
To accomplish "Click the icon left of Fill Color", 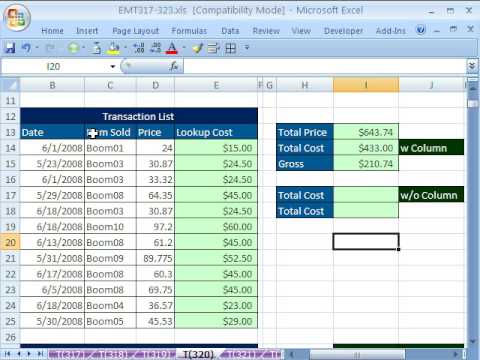I will (96, 48).
